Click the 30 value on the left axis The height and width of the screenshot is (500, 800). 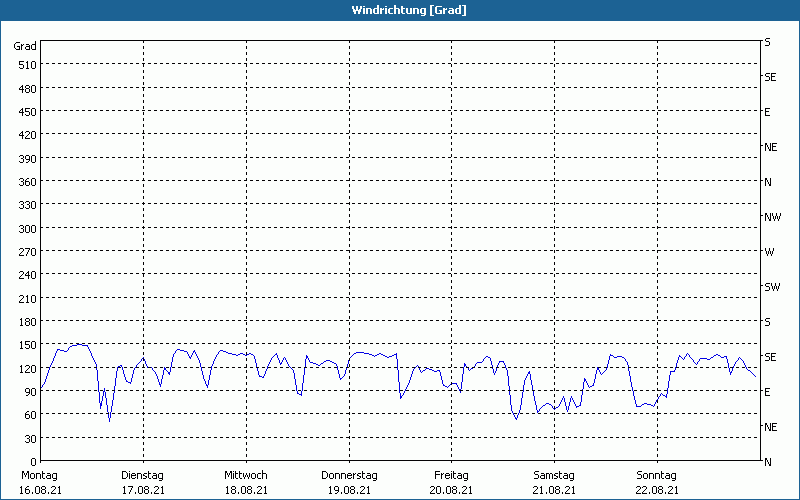point(31,439)
